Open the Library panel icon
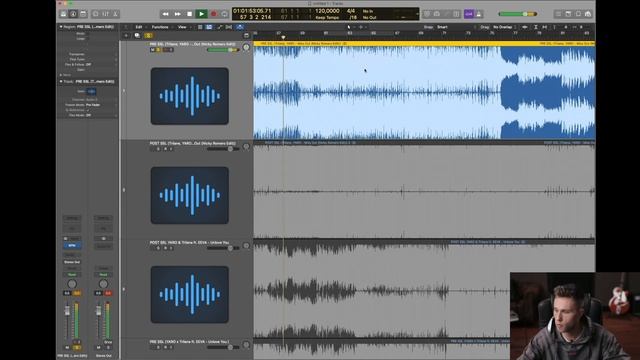 click(63, 14)
